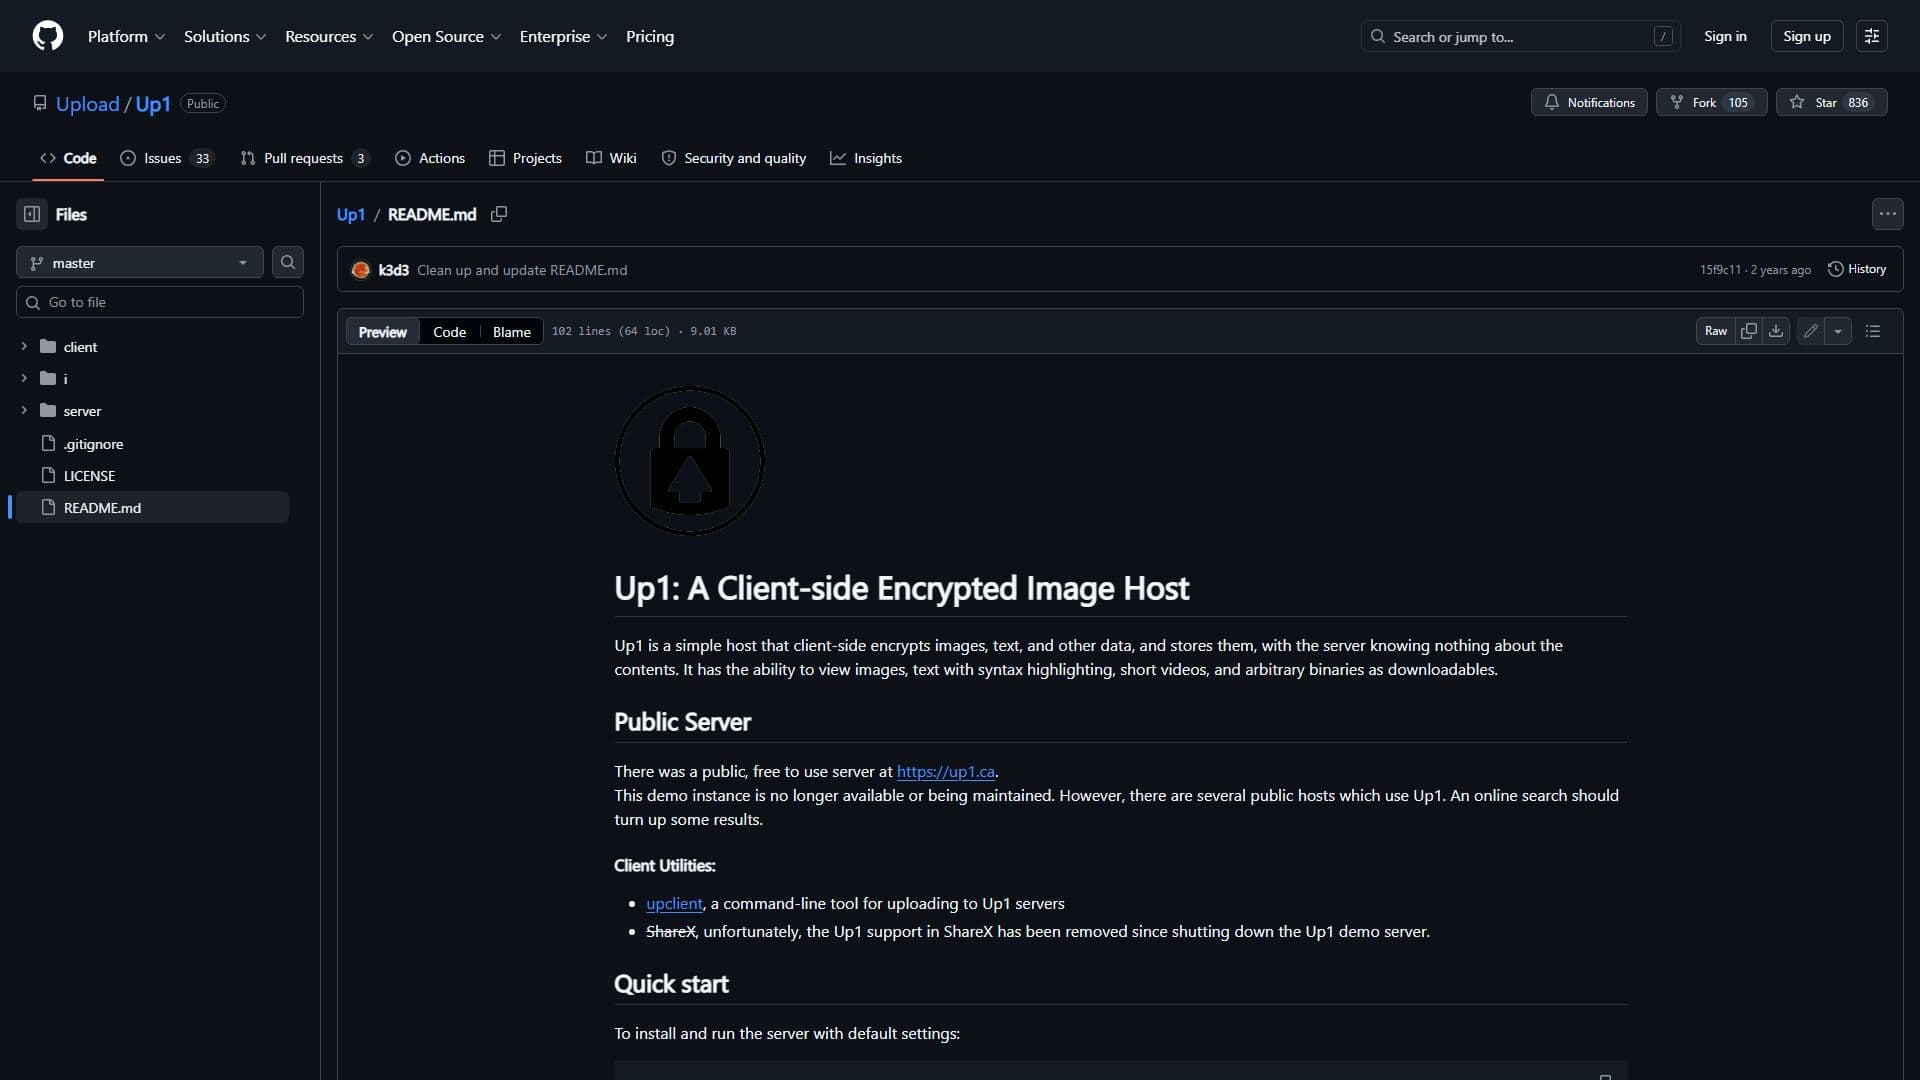Open the outline symbols list icon
This screenshot has width=1920, height=1080.
[x=1873, y=331]
